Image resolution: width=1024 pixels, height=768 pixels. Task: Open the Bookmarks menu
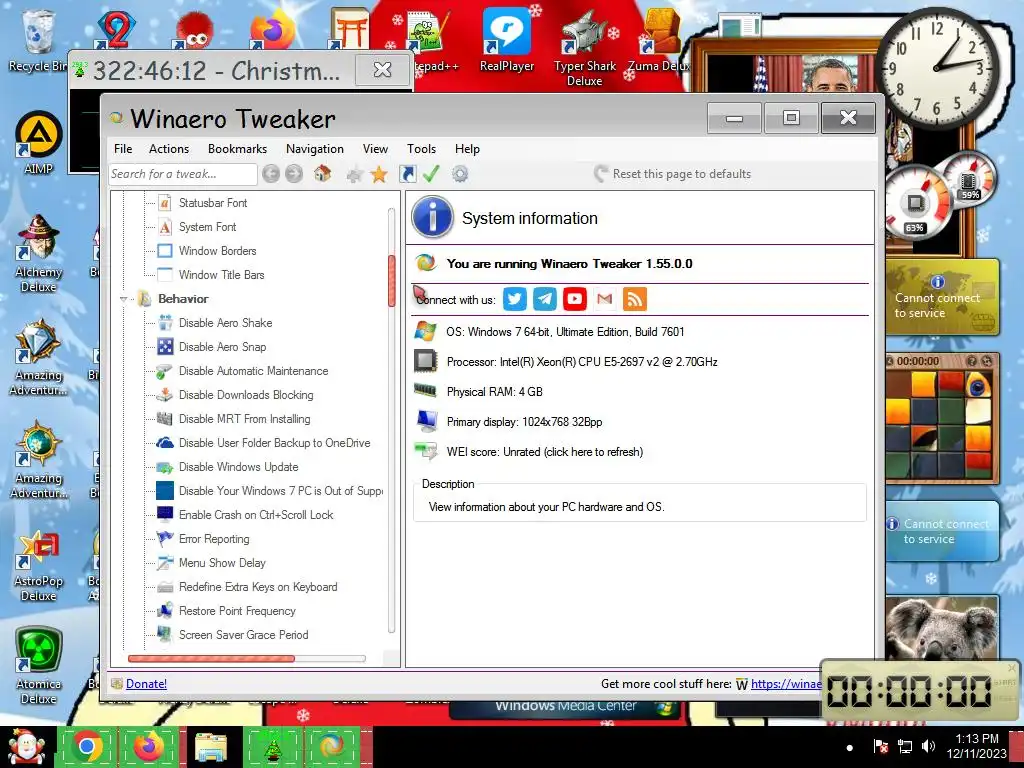point(237,149)
